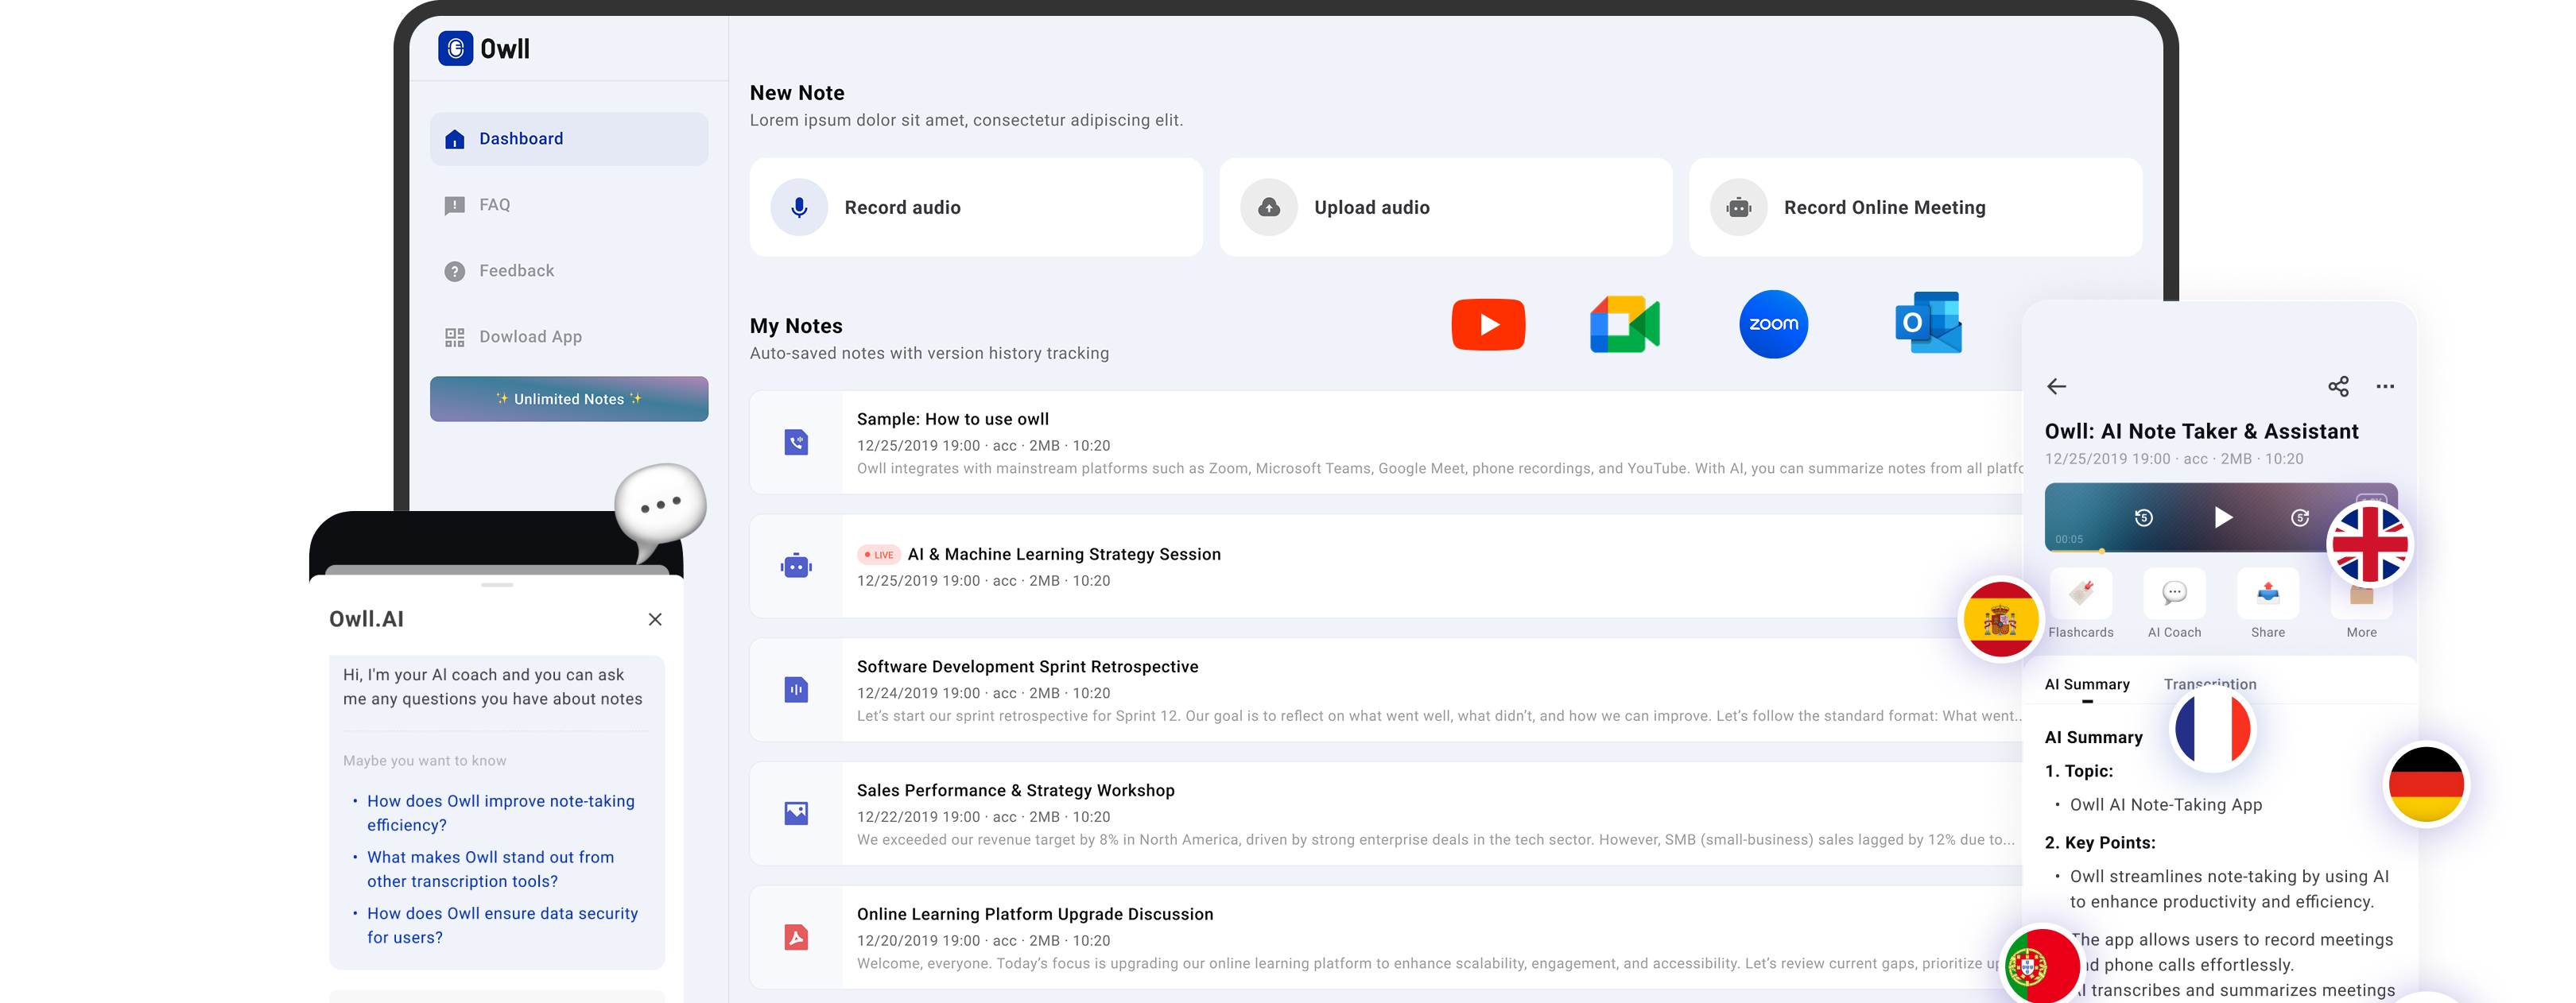
Task: Click the Google Meet icon
Action: (1625, 324)
